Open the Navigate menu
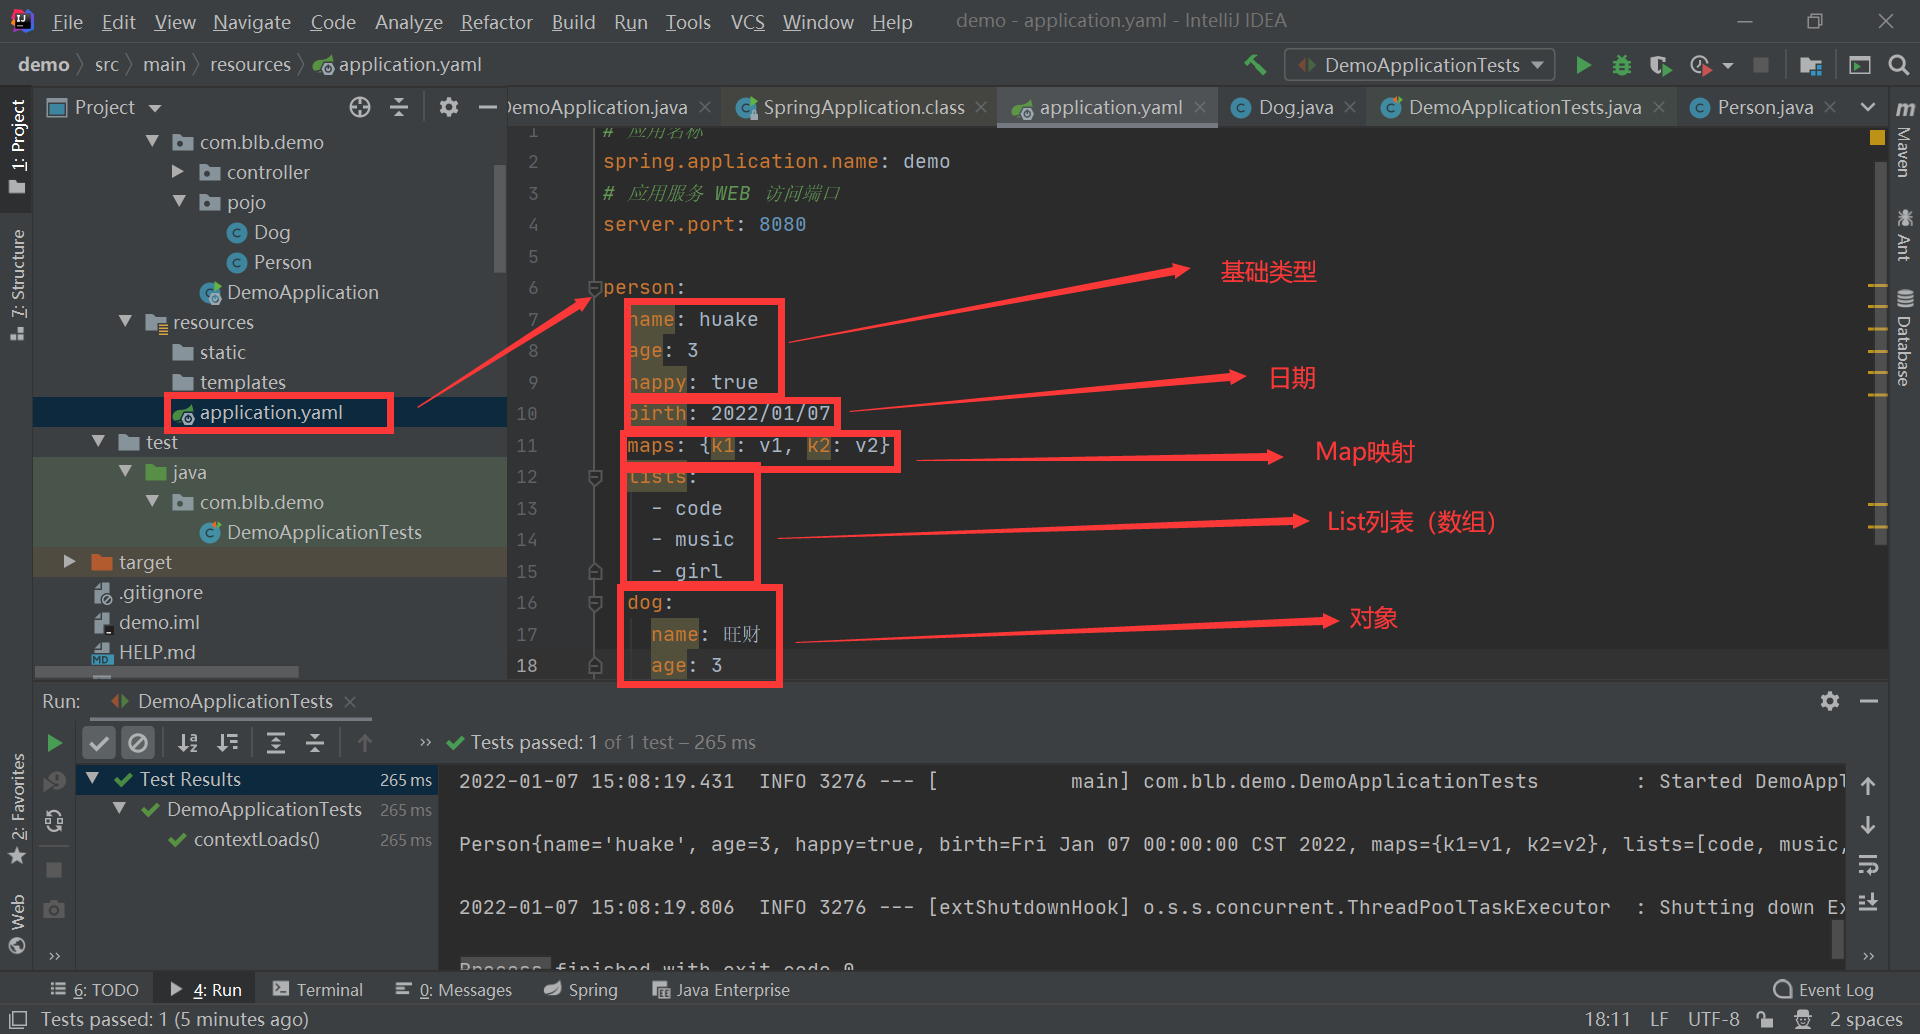The height and width of the screenshot is (1034, 1920). pos(252,22)
